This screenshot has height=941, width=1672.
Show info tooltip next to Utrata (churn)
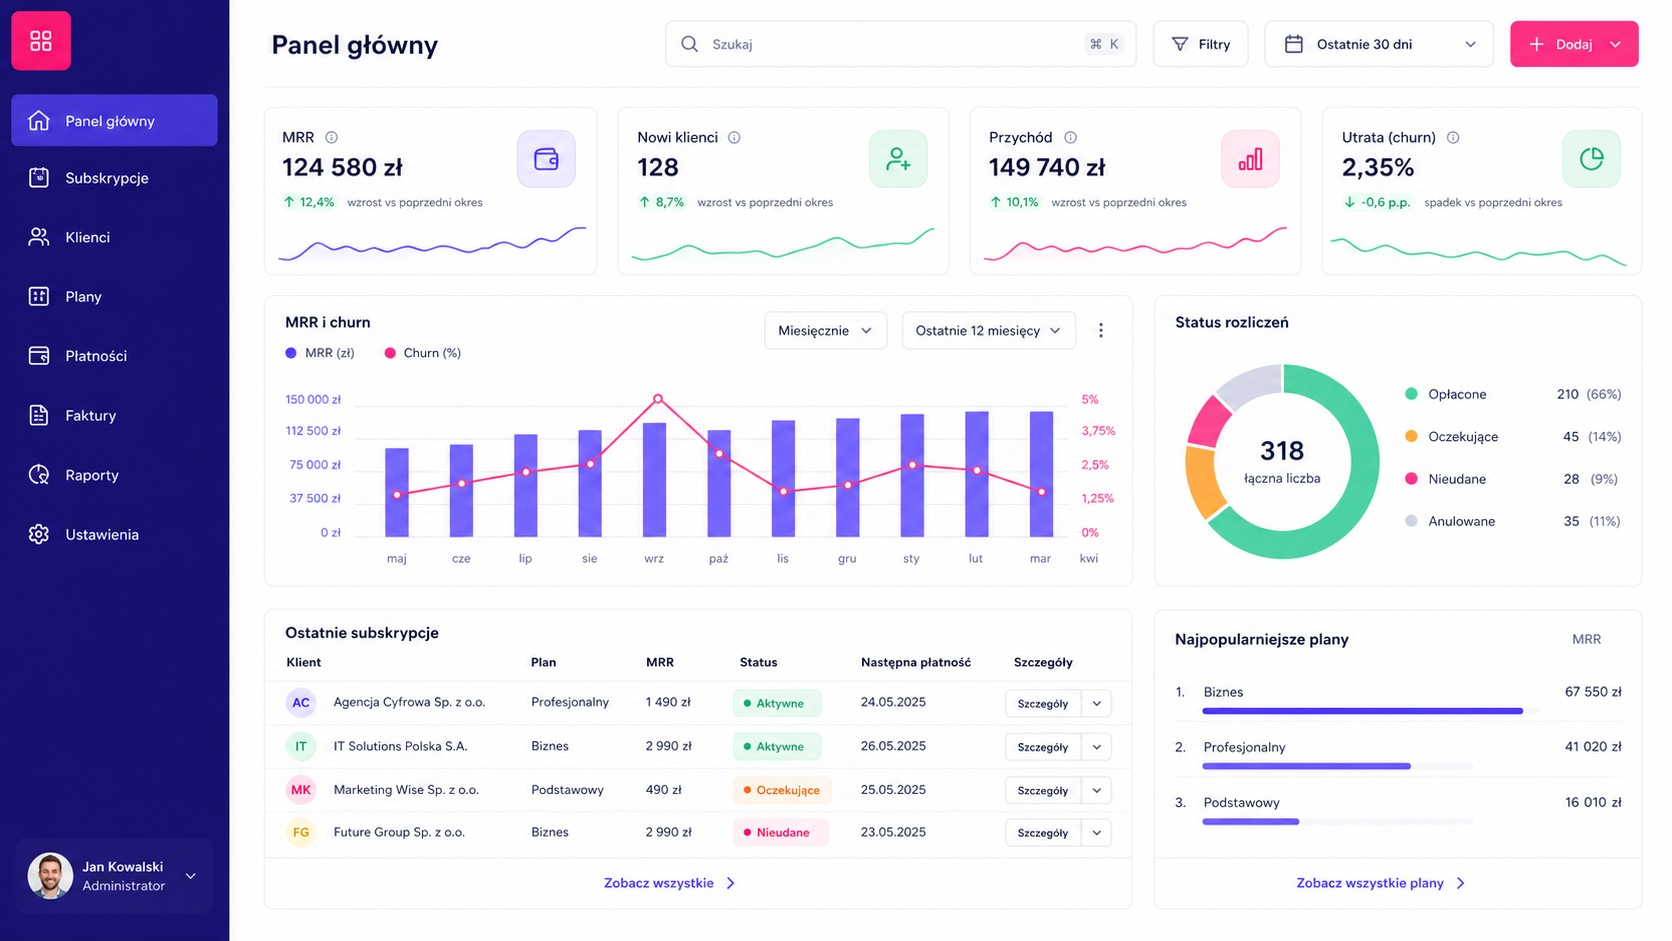(1453, 137)
